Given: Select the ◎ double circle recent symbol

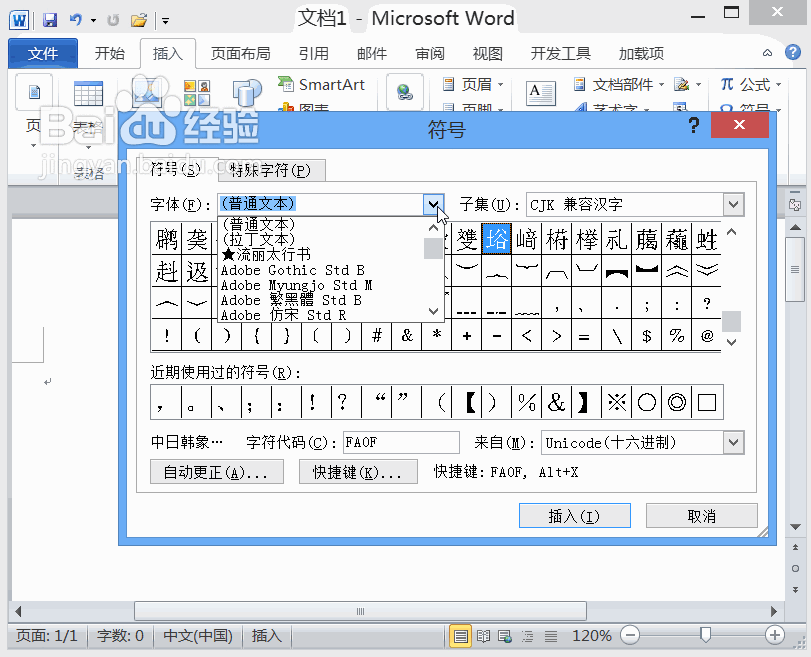Looking at the screenshot, I should 677,402.
